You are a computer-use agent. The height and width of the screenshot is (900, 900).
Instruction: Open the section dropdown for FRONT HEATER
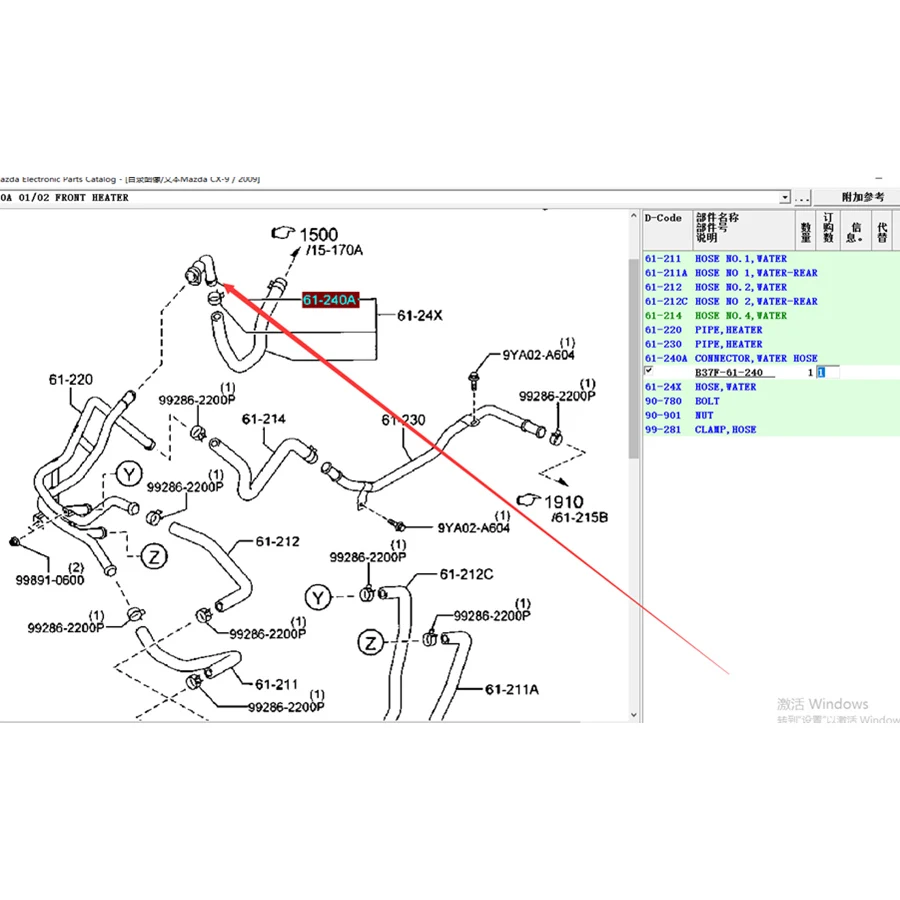tap(785, 197)
